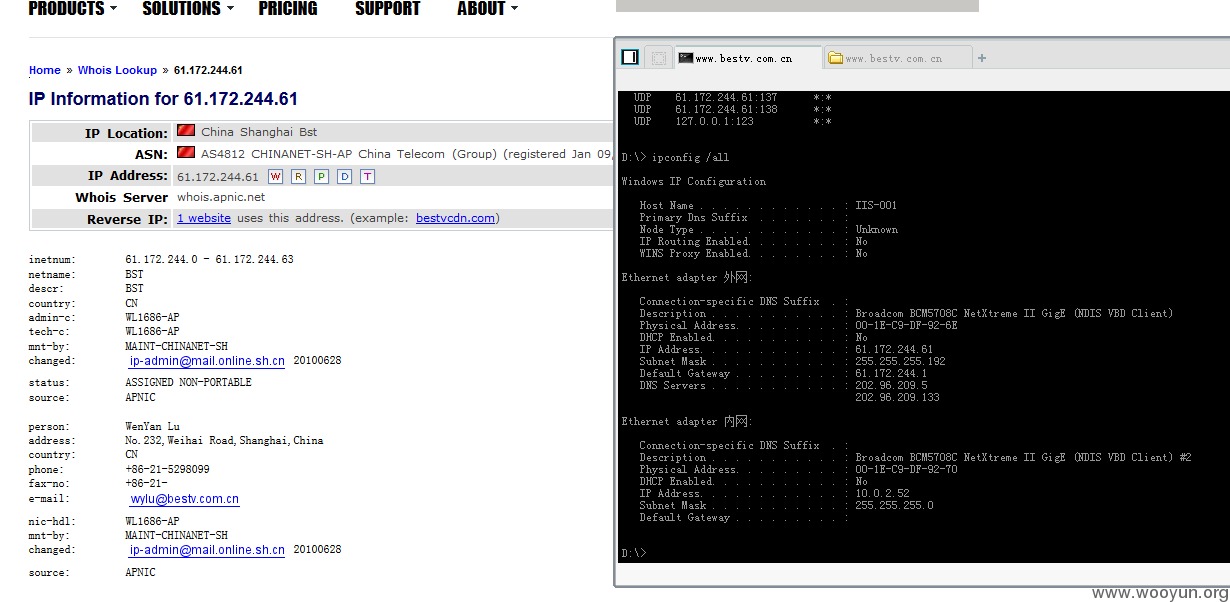Click the green P icon beside the IP address
This screenshot has height=602, width=1230.
tap(321, 176)
